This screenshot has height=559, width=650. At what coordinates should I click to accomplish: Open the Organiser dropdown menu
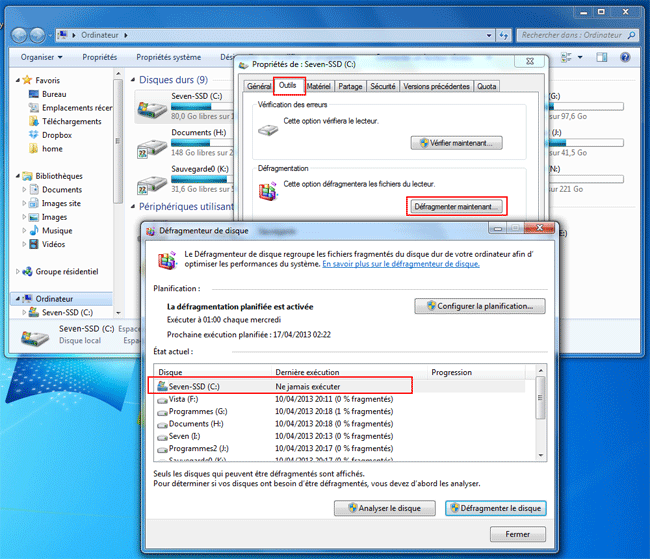40,57
